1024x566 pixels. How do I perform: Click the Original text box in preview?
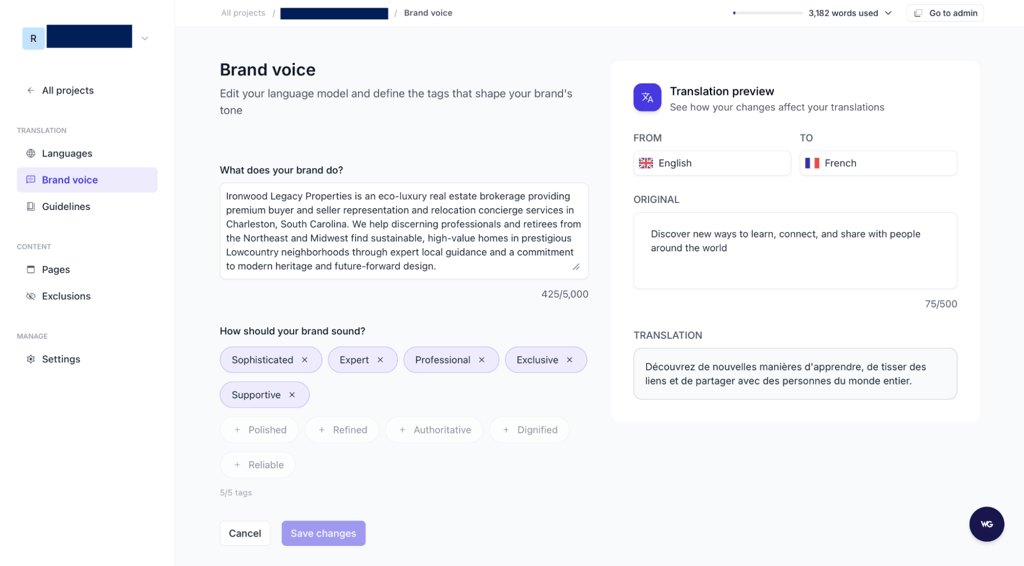pyautogui.click(x=795, y=251)
